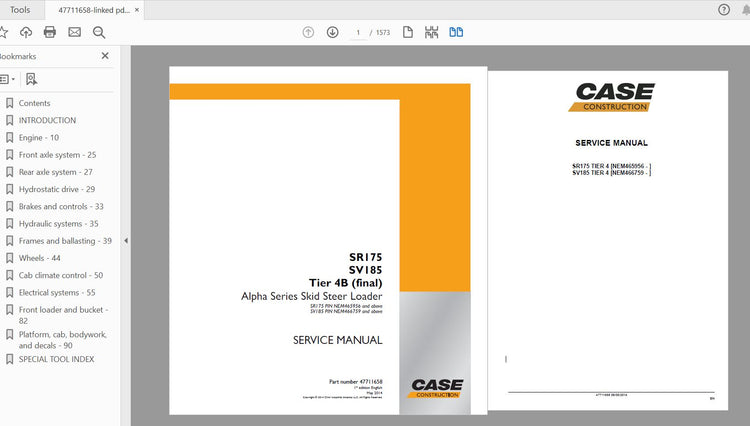
Task: Close the 47711658-linked pdf tab
Action: pos(137,10)
